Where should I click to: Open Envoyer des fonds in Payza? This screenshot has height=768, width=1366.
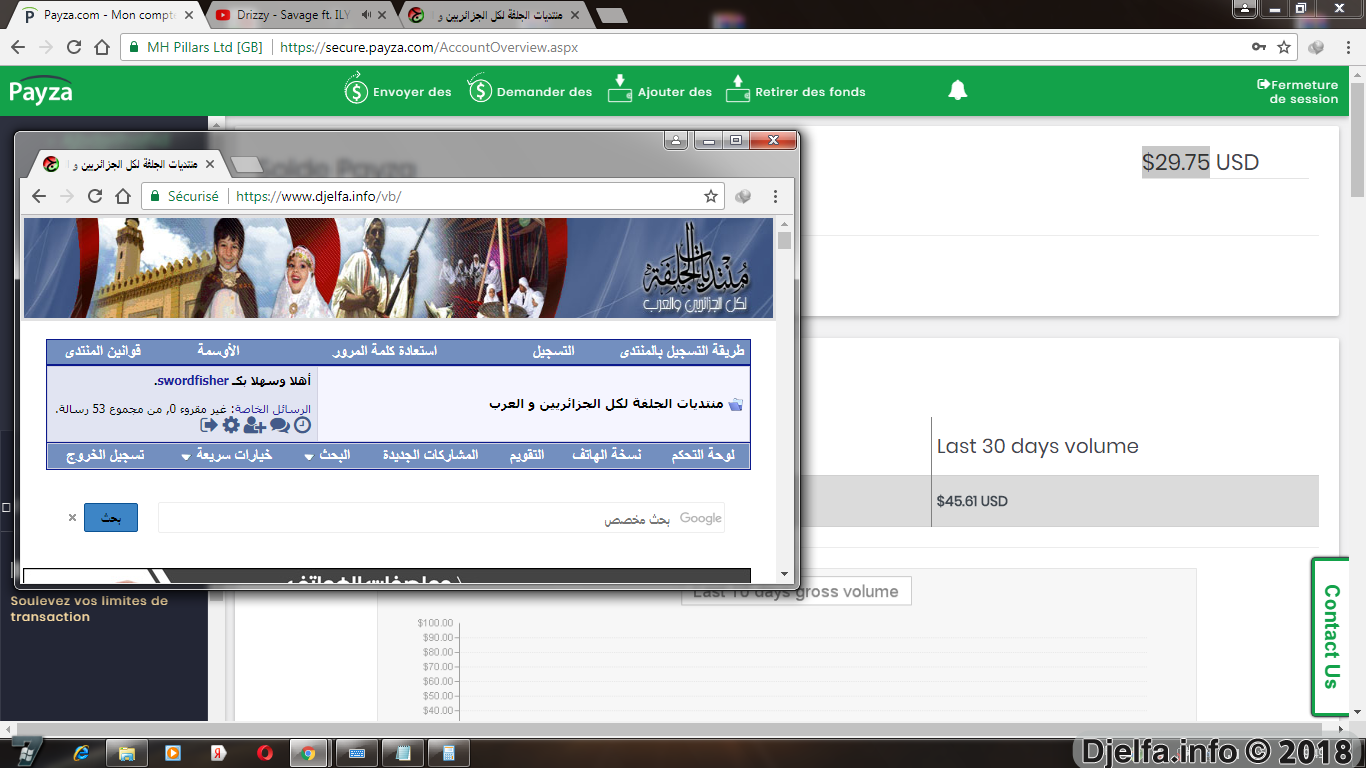click(x=398, y=91)
